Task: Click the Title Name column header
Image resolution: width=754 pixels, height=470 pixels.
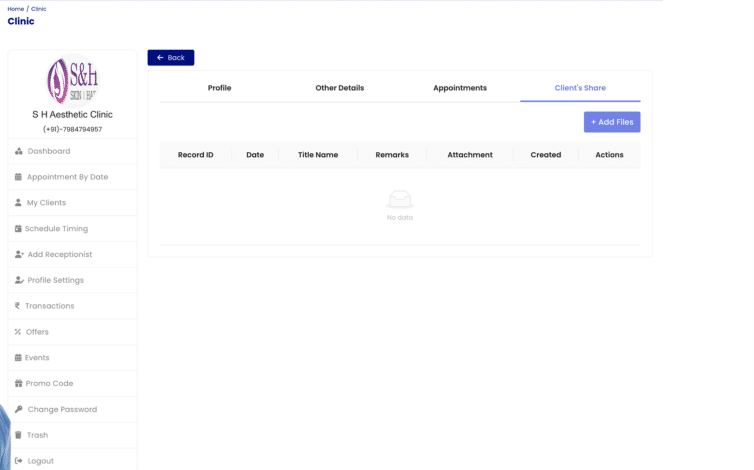Action: (x=318, y=155)
